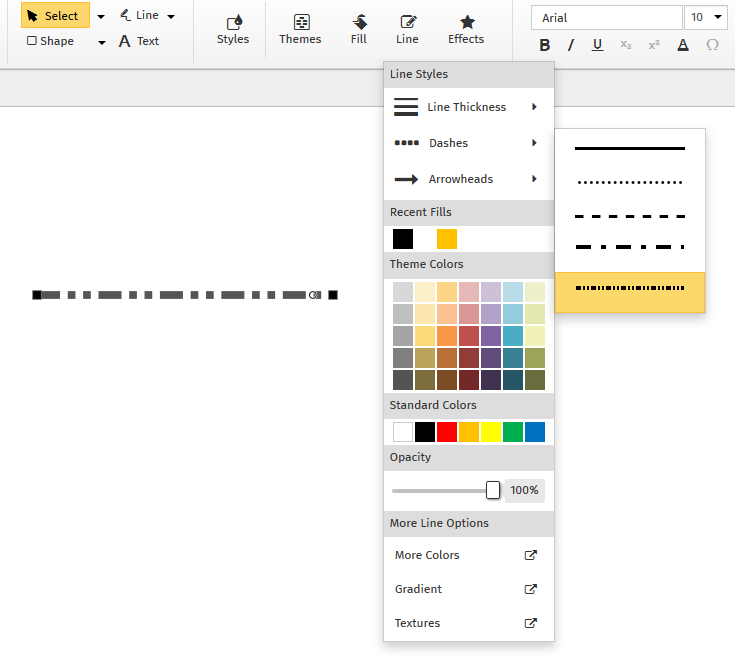
Task: Choose the solid line dash style
Action: click(630, 149)
